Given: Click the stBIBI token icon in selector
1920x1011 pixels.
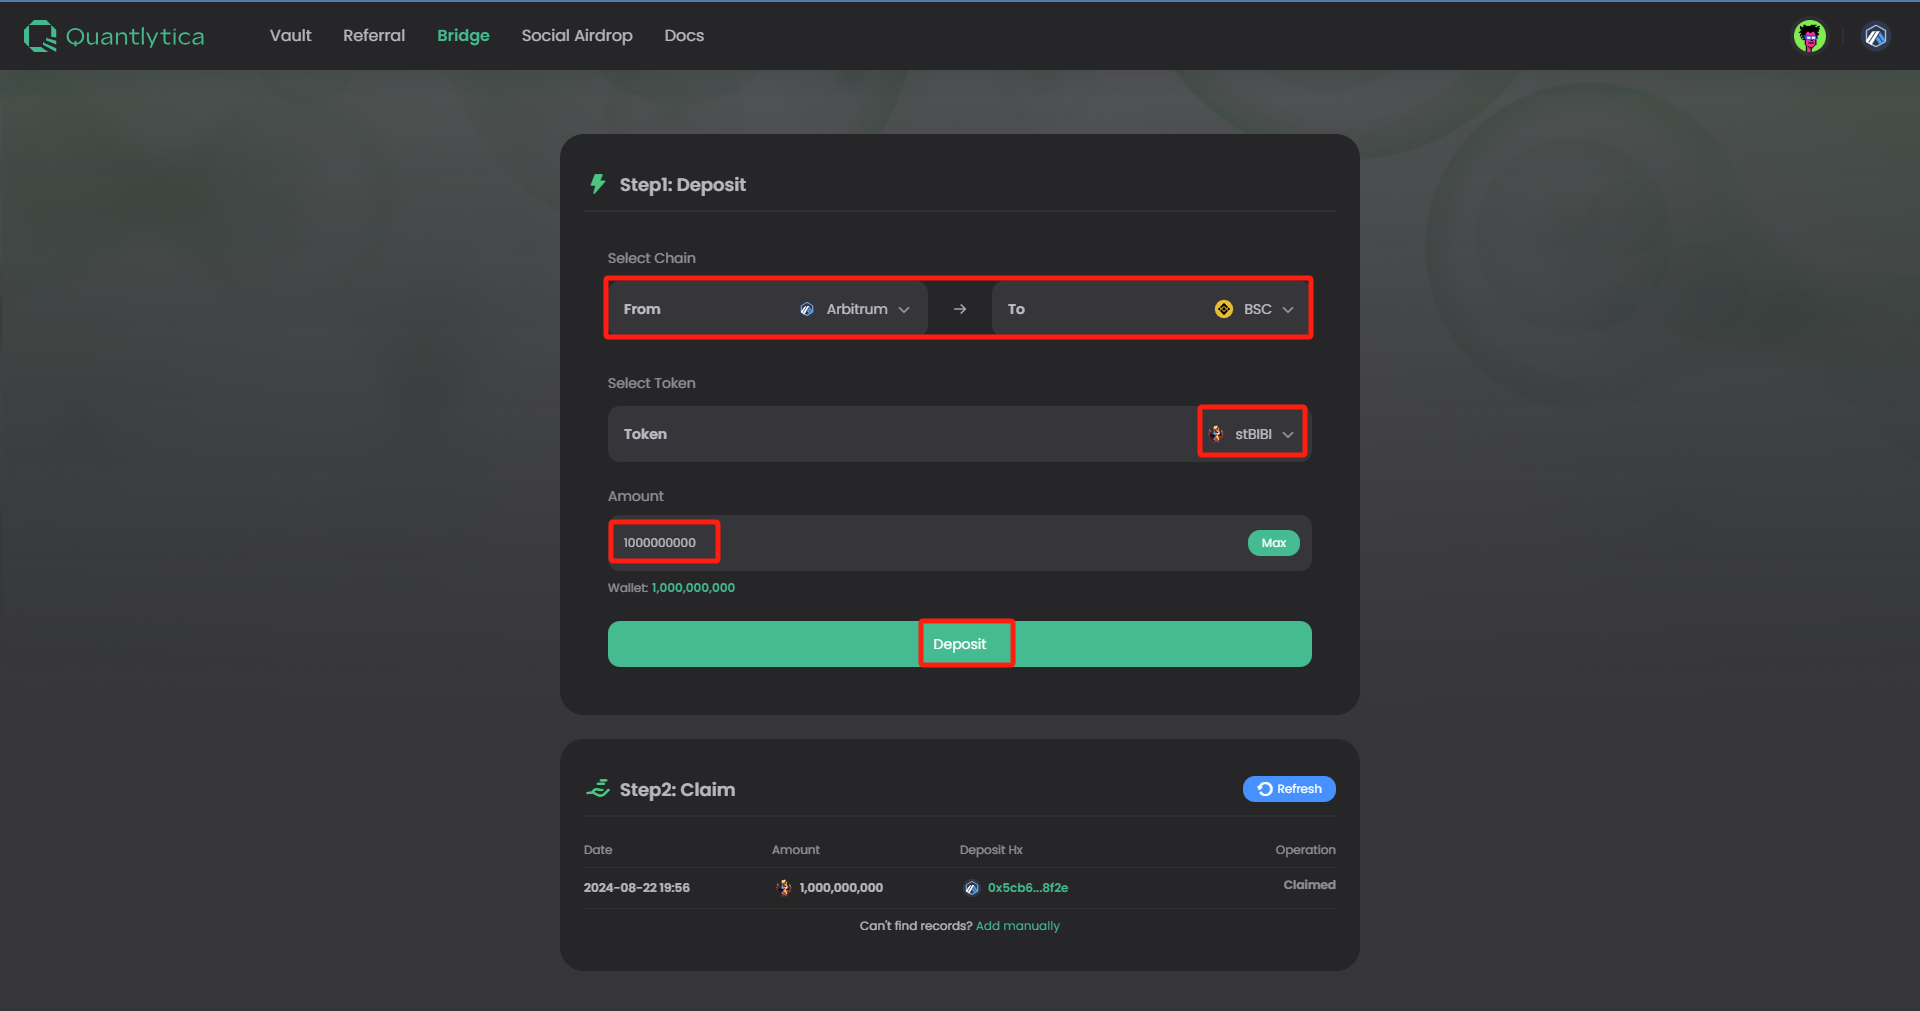Looking at the screenshot, I should 1216,434.
